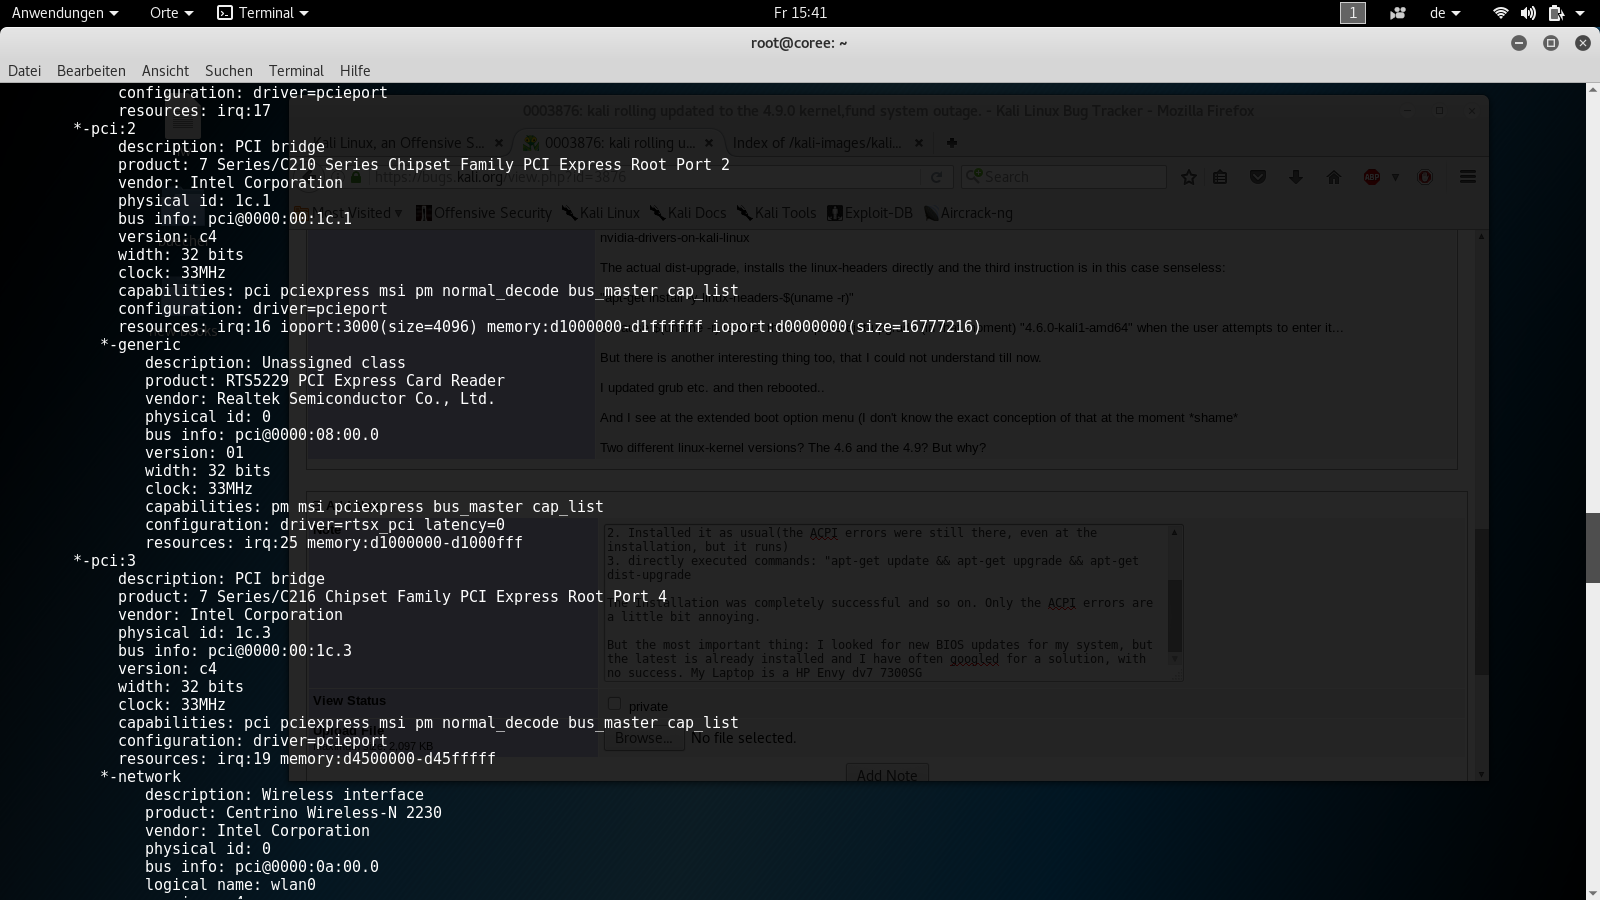Open the Datei menu
This screenshot has height=900, width=1600.
point(25,71)
